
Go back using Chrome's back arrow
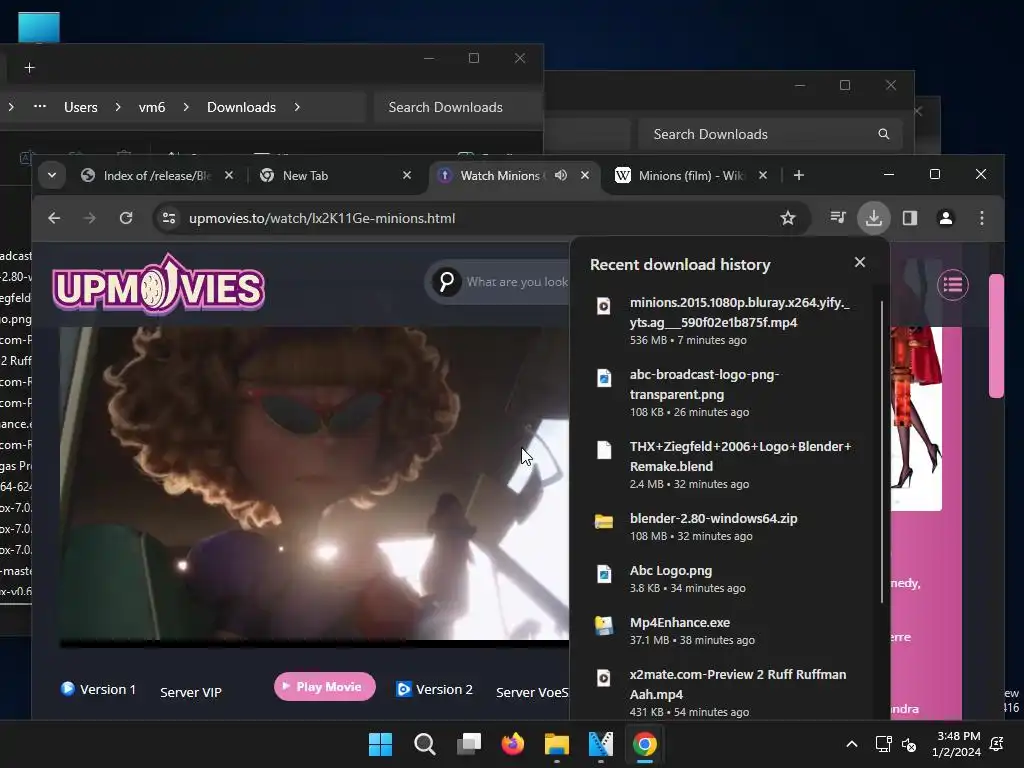[x=54, y=218]
